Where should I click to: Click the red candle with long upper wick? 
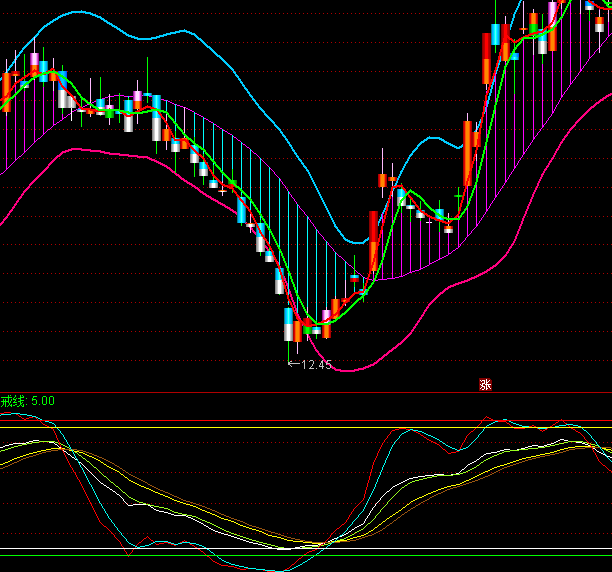click(383, 180)
